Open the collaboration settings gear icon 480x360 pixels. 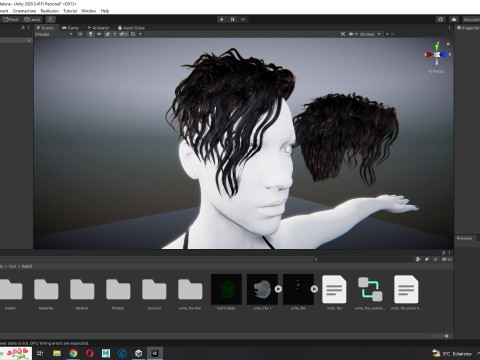(441, 19)
